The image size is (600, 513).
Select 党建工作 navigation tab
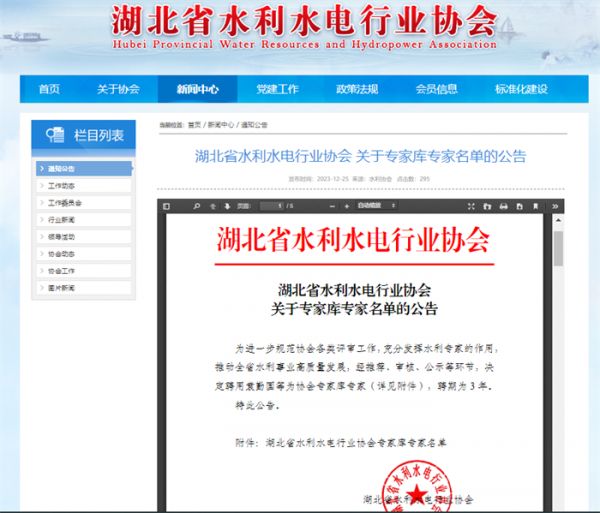276,89
